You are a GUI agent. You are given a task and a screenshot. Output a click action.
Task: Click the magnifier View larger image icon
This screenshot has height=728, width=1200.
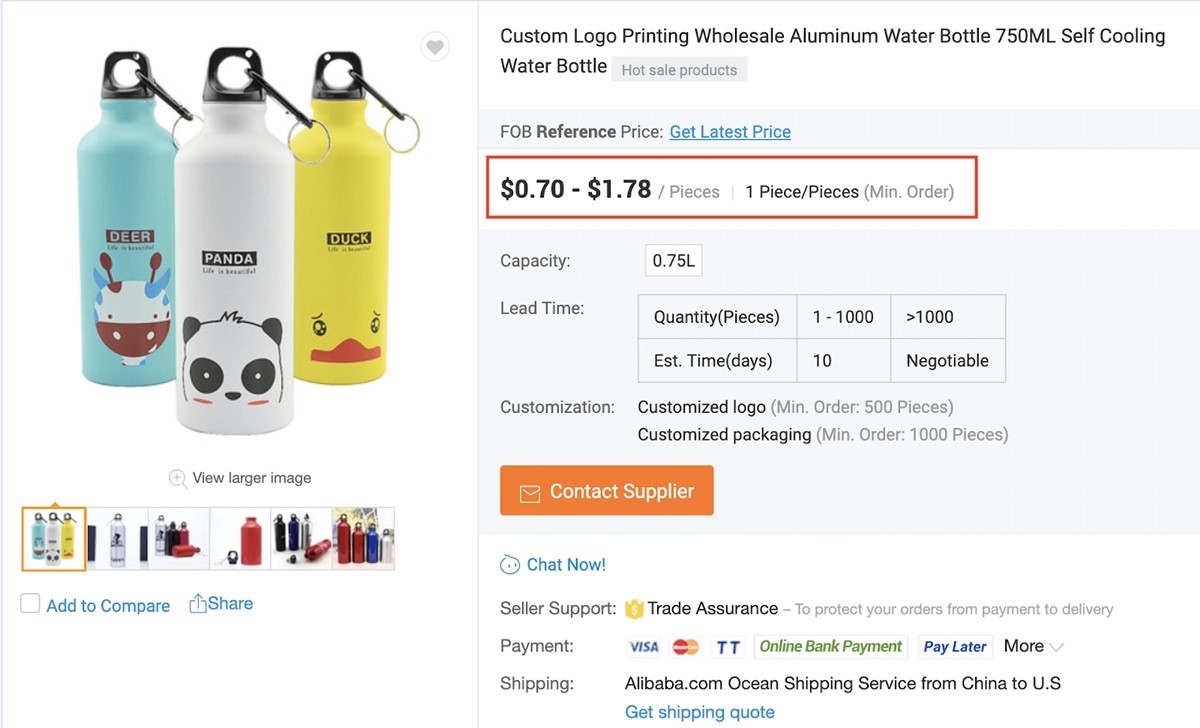click(x=178, y=478)
